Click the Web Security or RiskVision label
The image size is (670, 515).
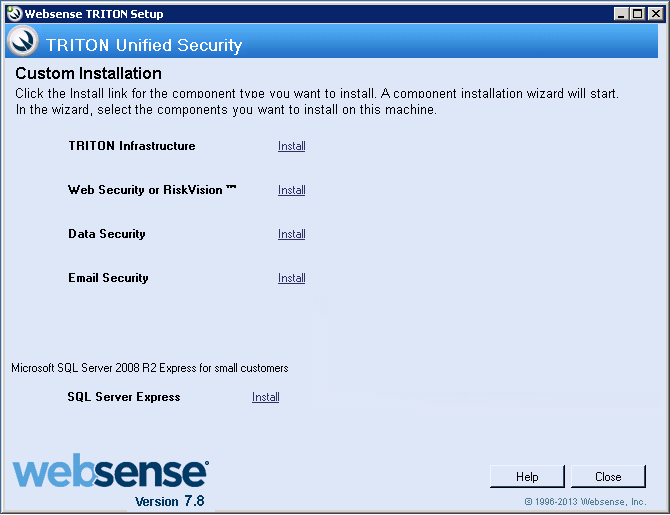point(152,190)
